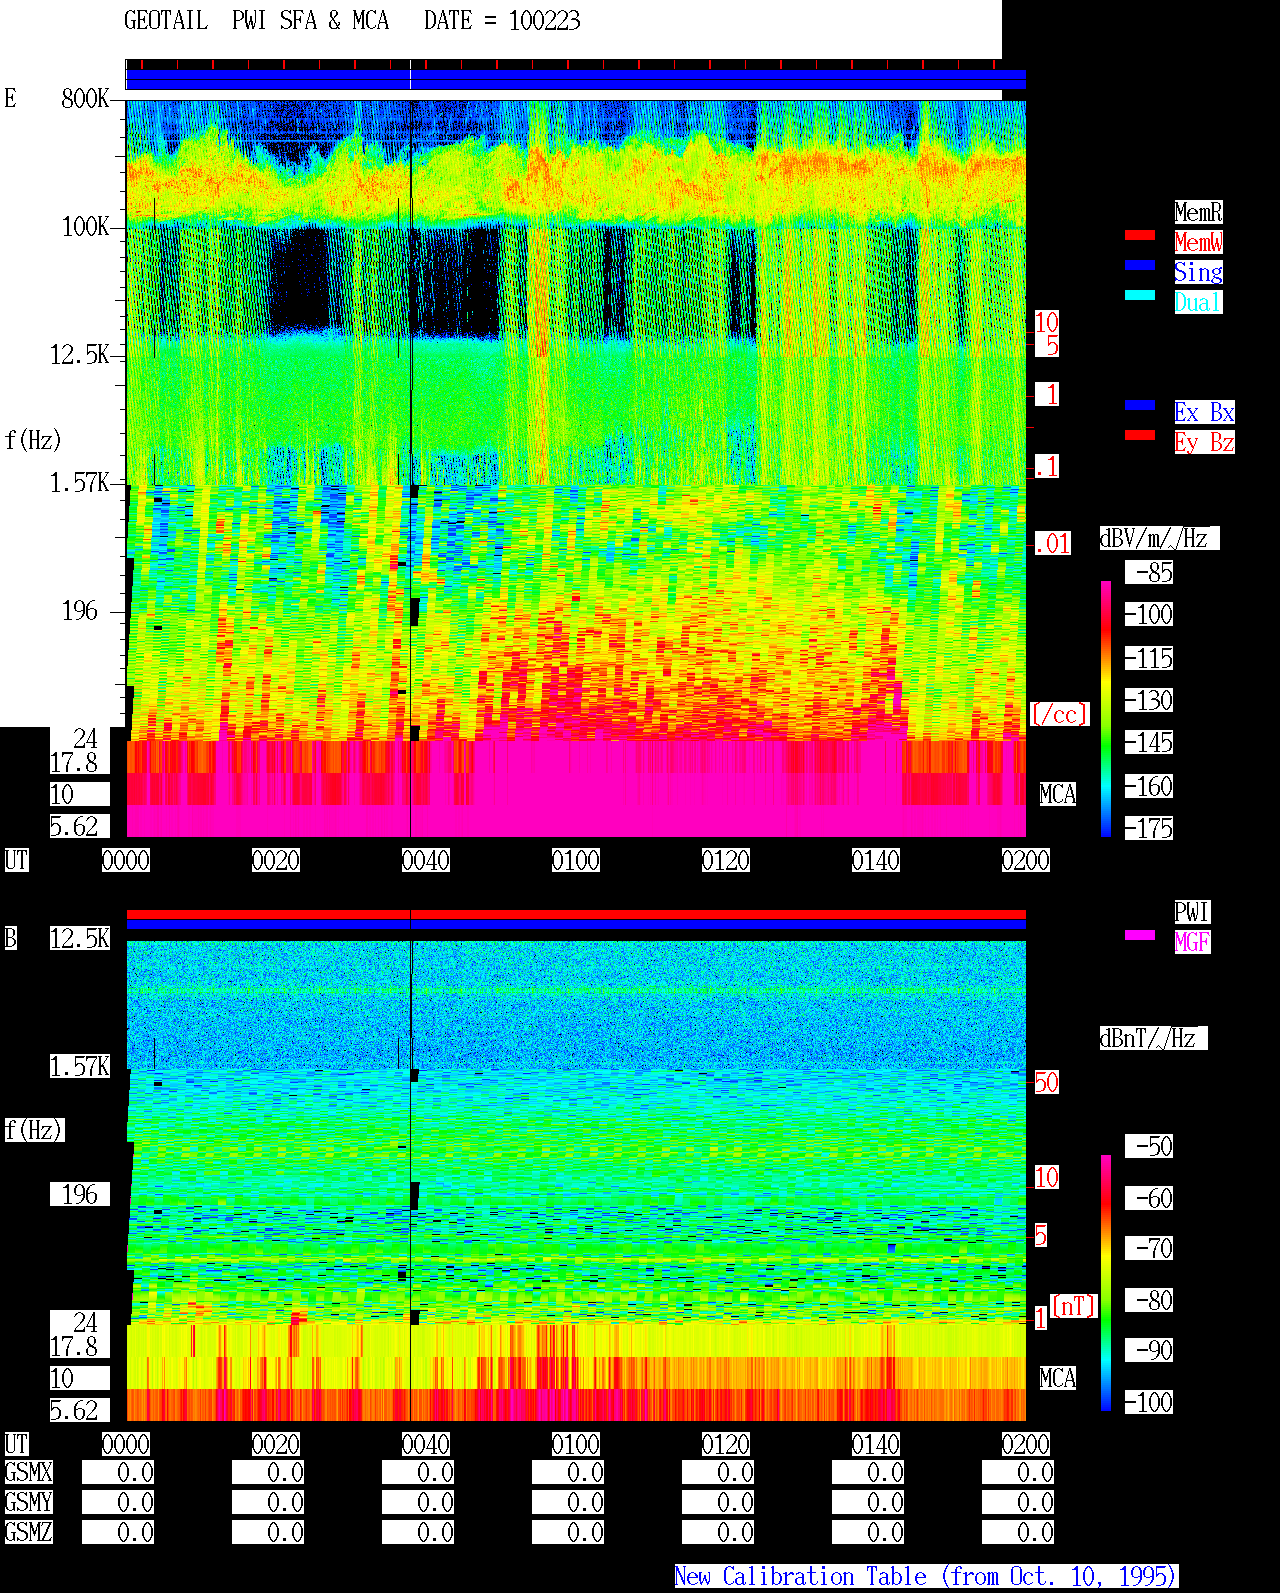The height and width of the screenshot is (1593, 1280).
Task: Click the '-50' color scale value
Action: (x=1149, y=1146)
